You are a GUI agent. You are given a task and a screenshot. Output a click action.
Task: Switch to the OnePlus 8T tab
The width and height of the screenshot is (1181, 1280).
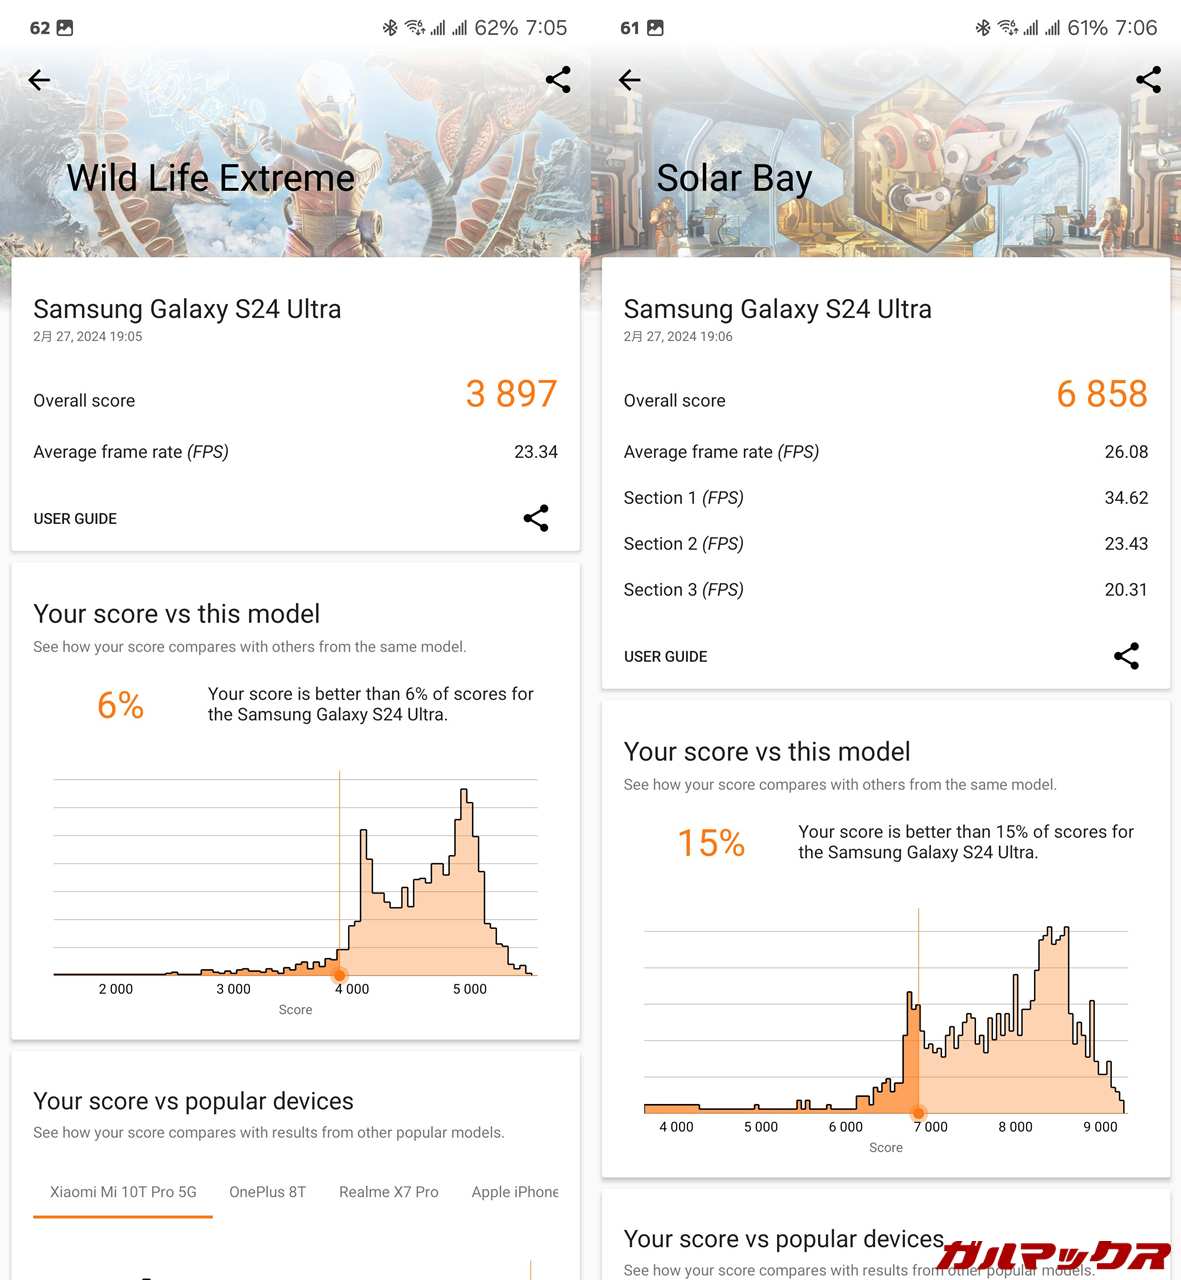tap(267, 1192)
